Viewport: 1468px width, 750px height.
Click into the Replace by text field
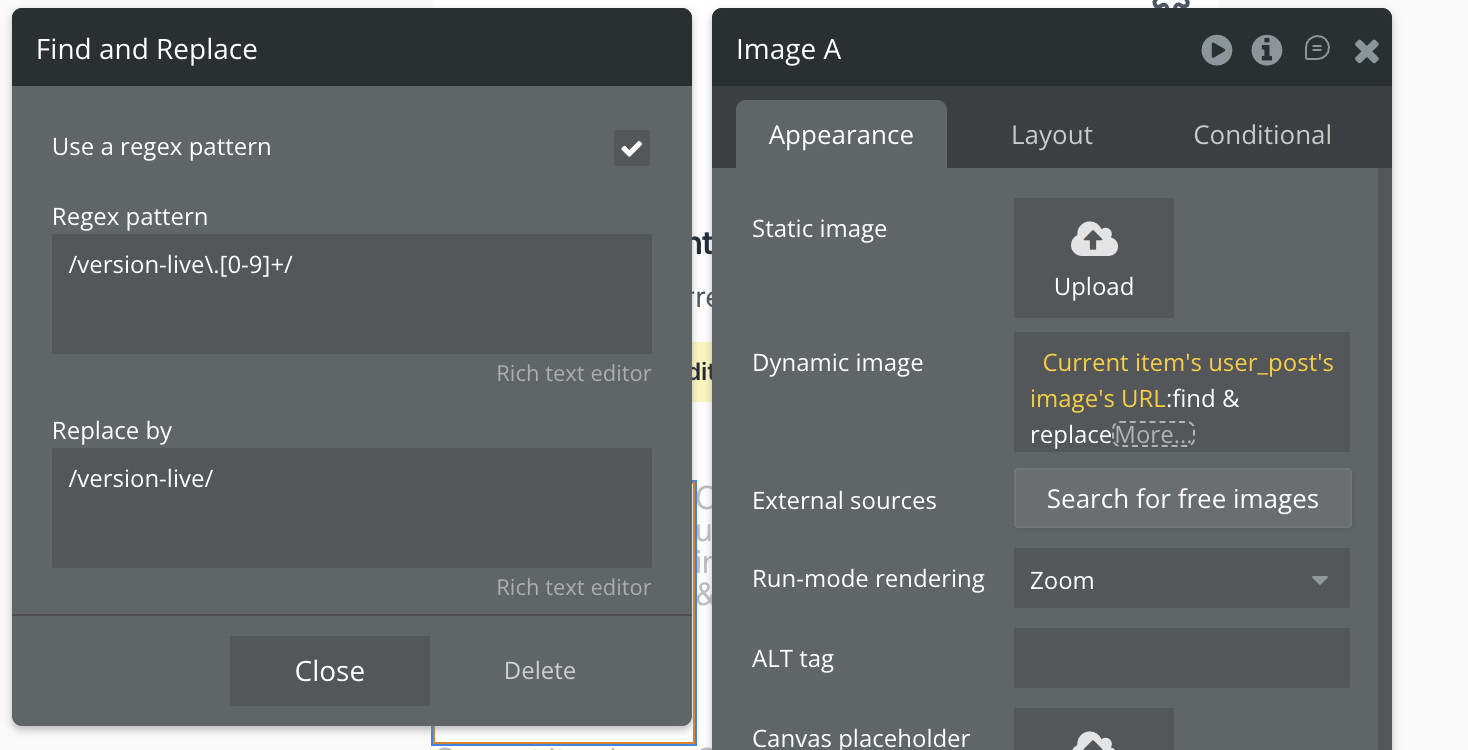[352, 508]
